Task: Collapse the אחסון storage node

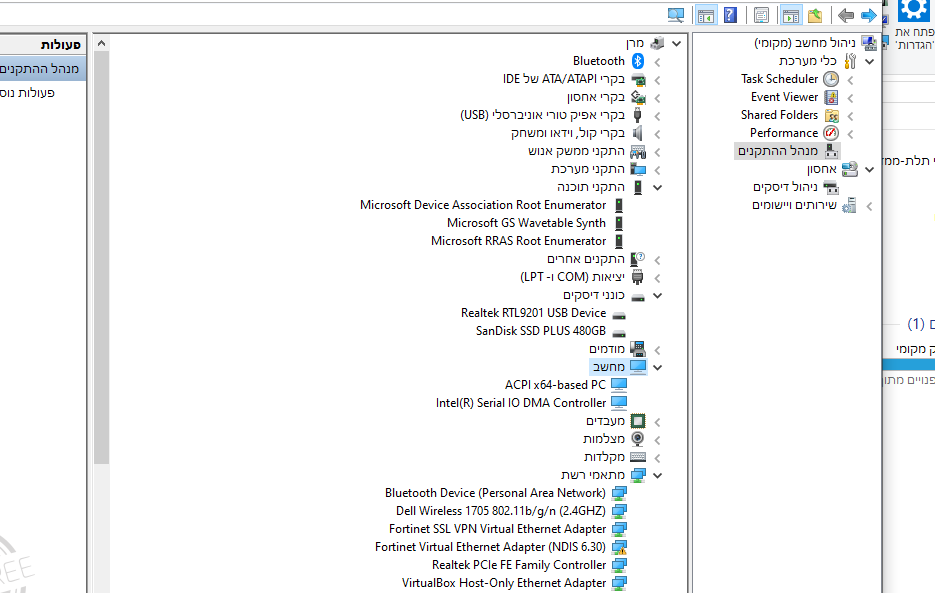Action: (868, 168)
